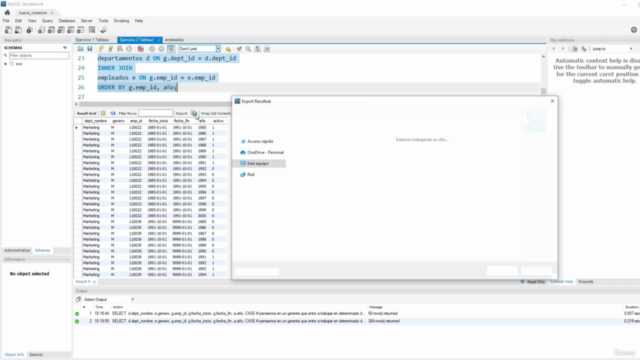The image size is (640, 360).
Task: Expand the sys schema tree node
Action: point(6,64)
